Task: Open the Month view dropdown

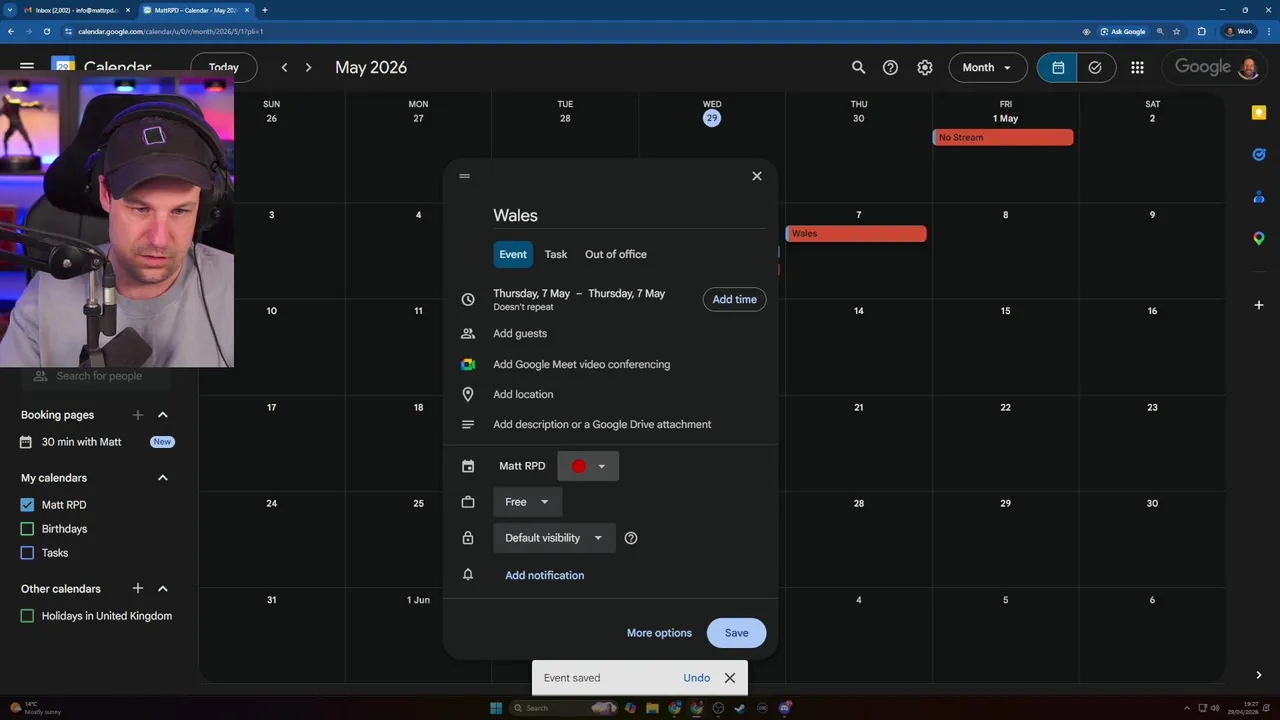Action: pyautogui.click(x=988, y=67)
